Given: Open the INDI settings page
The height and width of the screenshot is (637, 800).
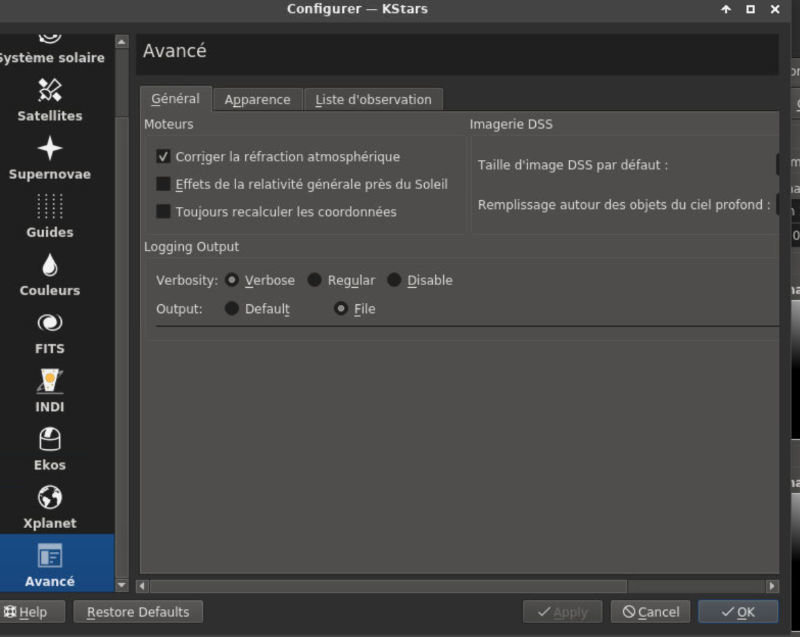Looking at the screenshot, I should pos(49,391).
